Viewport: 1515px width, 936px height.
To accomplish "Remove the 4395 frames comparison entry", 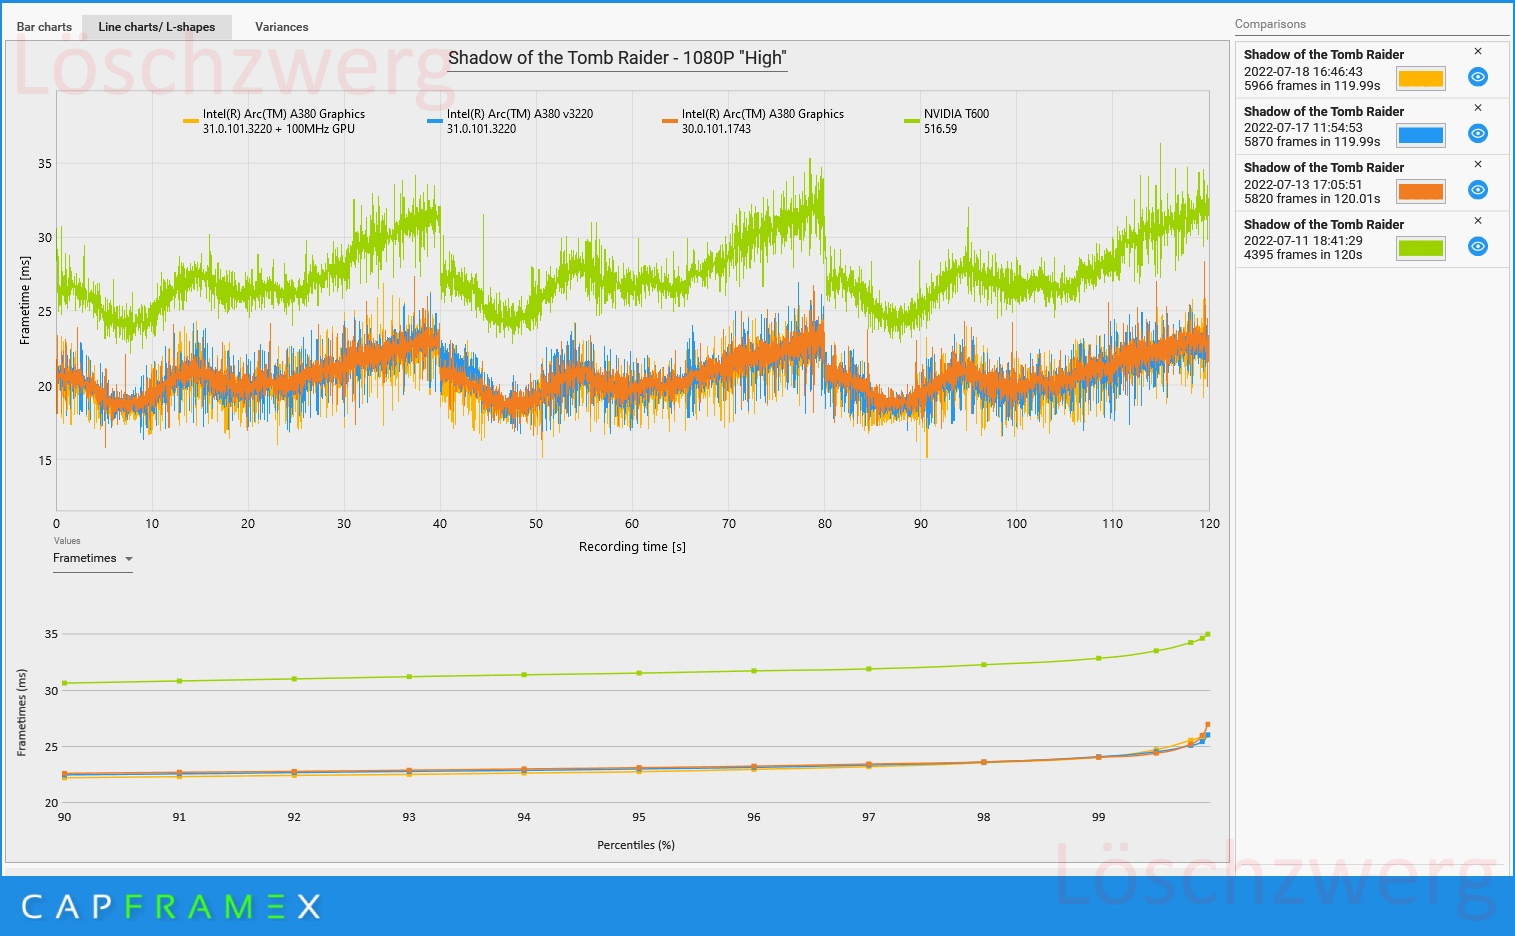I will click(1478, 221).
